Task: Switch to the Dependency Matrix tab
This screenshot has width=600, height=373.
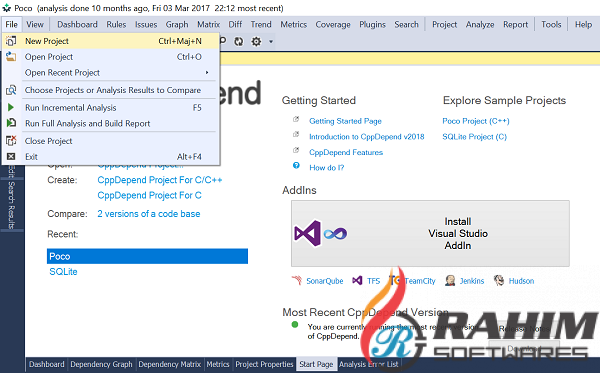Action: coord(170,364)
